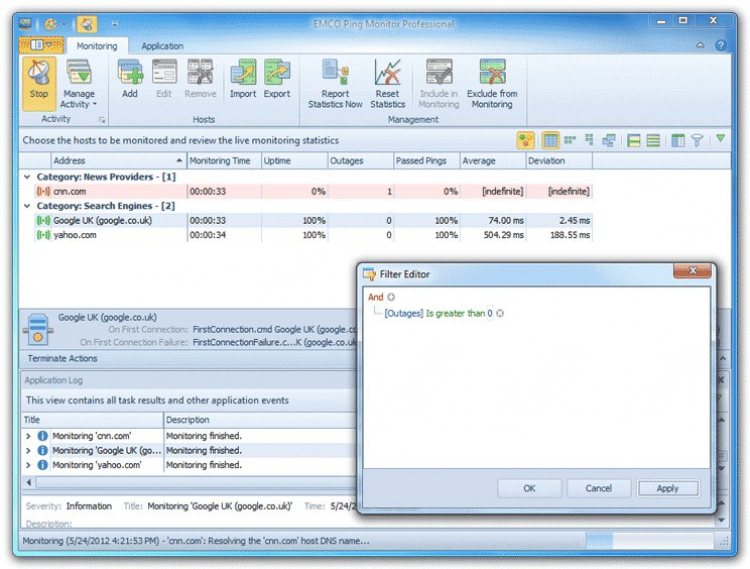The height and width of the screenshot is (569, 750).
Task: Switch to the Application ribbon tab
Action: tap(162, 46)
